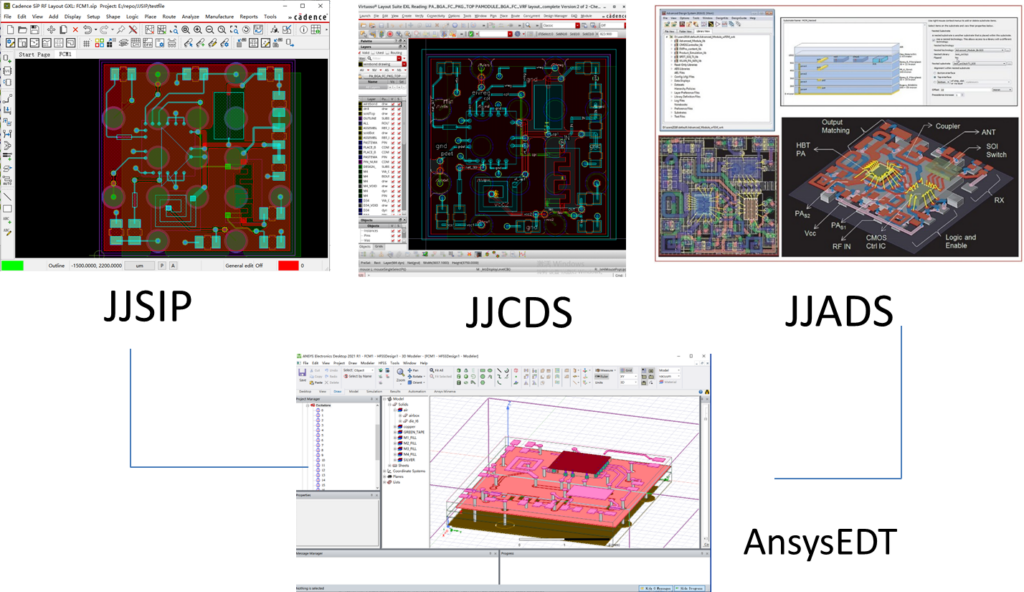This screenshot has width=1024, height=592.
Task: Click the um units button in Cadence status bar
Action: tap(138, 265)
